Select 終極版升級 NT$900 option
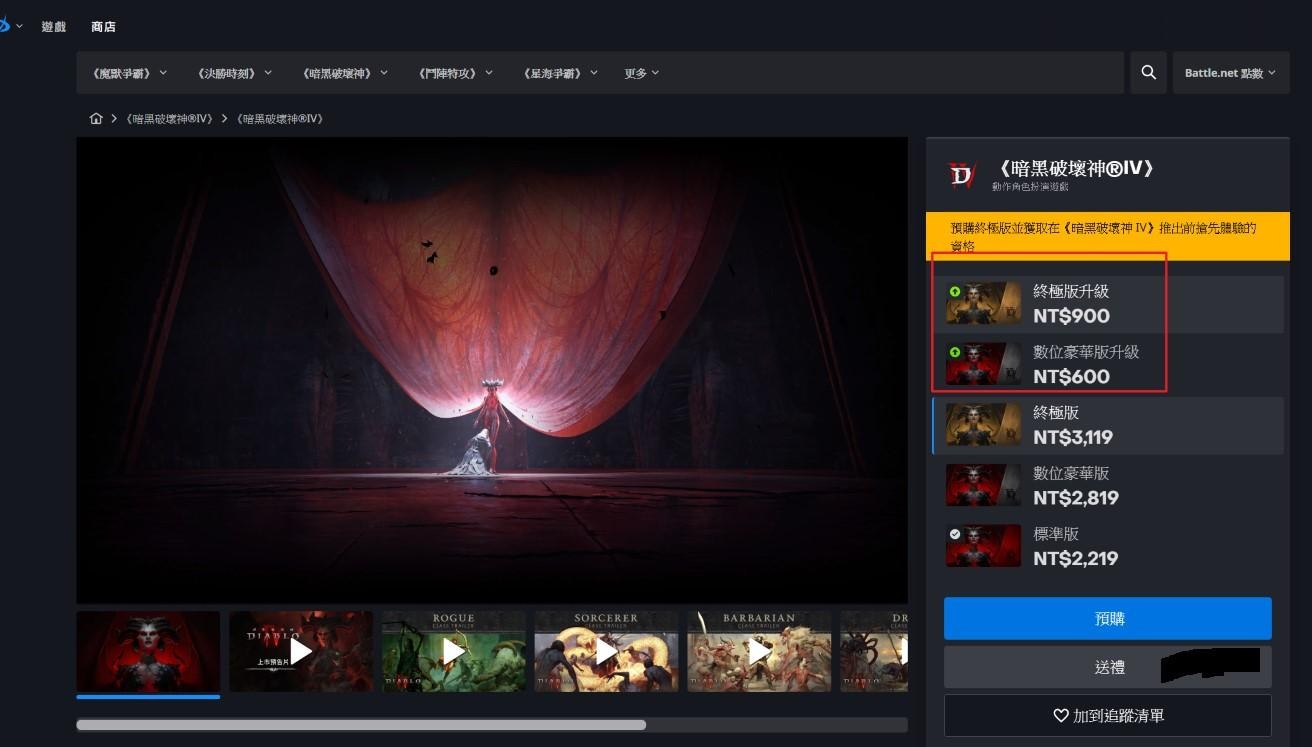This screenshot has width=1312, height=747. coord(1108,304)
